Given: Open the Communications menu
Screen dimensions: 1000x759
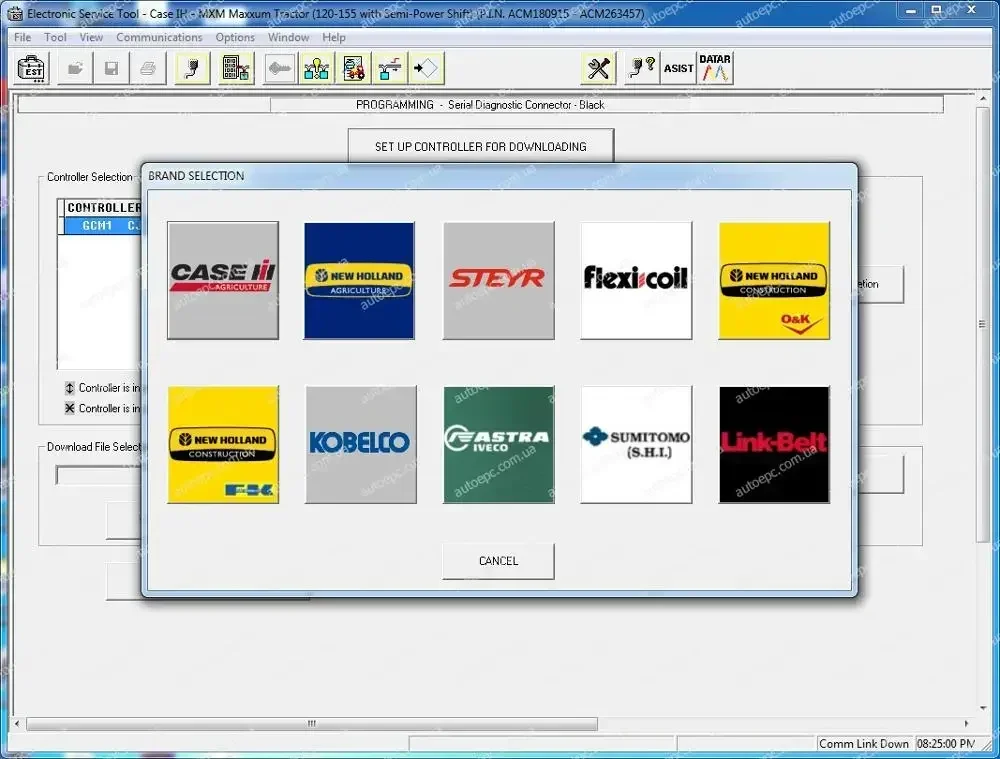Looking at the screenshot, I should point(159,37).
